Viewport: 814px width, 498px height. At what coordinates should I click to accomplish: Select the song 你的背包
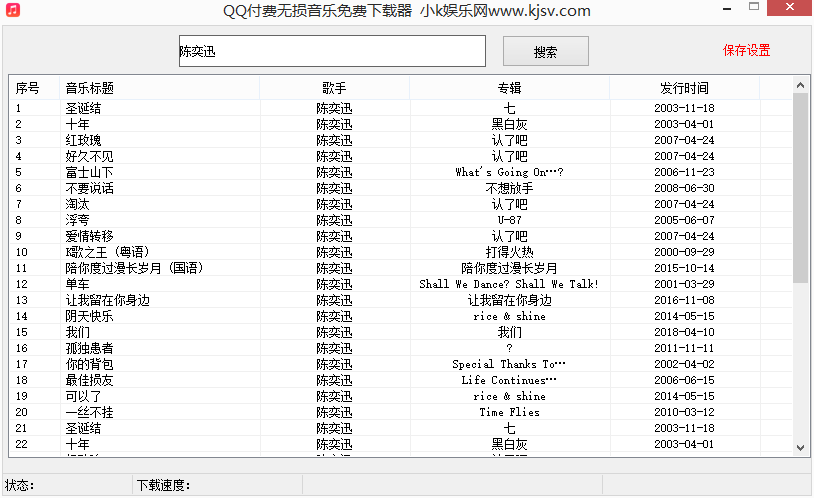point(89,365)
